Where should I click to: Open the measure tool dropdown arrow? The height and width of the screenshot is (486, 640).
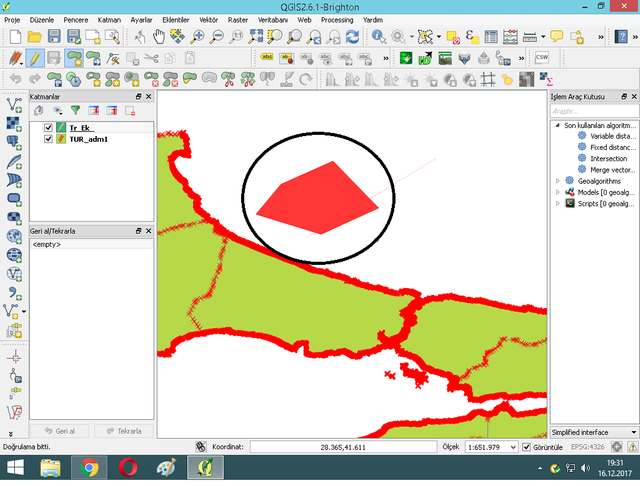pyautogui.click(x=543, y=37)
